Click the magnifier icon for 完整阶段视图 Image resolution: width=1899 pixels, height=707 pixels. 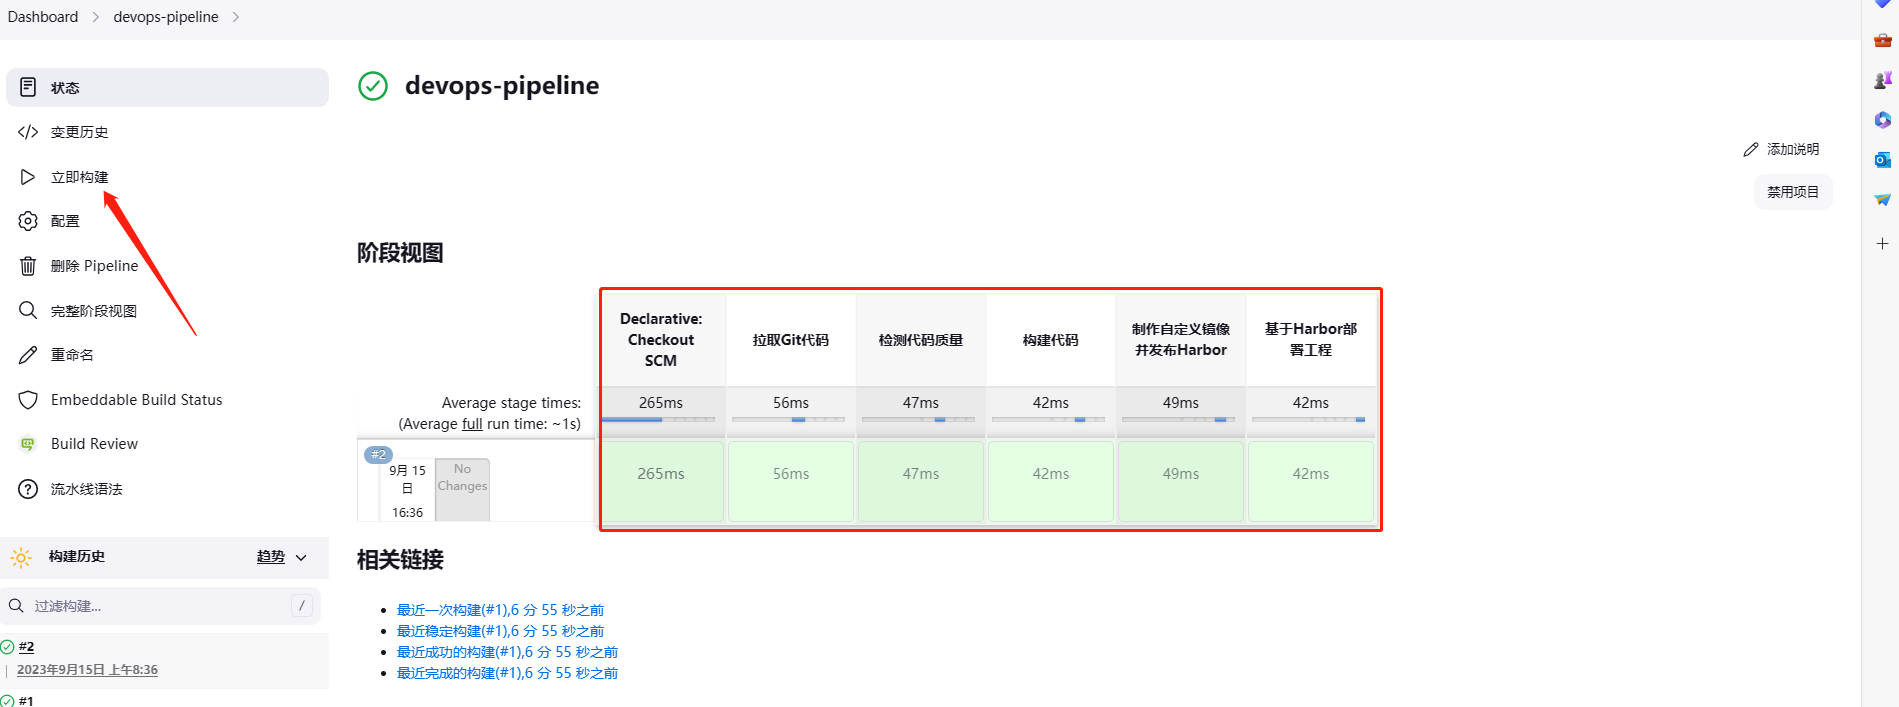point(28,311)
